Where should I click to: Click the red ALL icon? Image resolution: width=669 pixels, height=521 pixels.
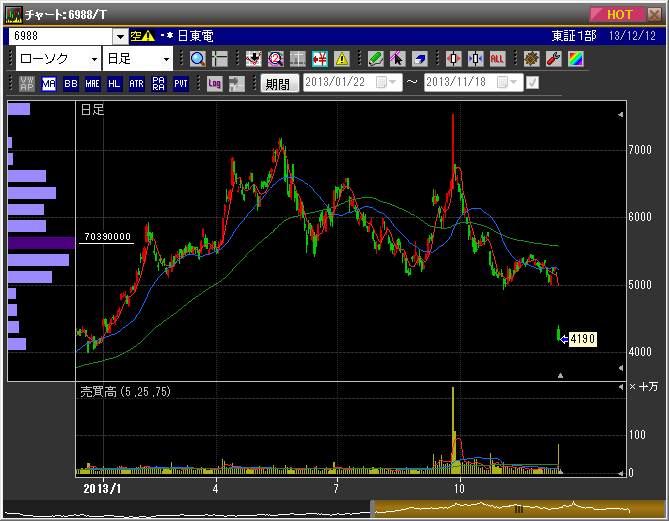(x=497, y=59)
